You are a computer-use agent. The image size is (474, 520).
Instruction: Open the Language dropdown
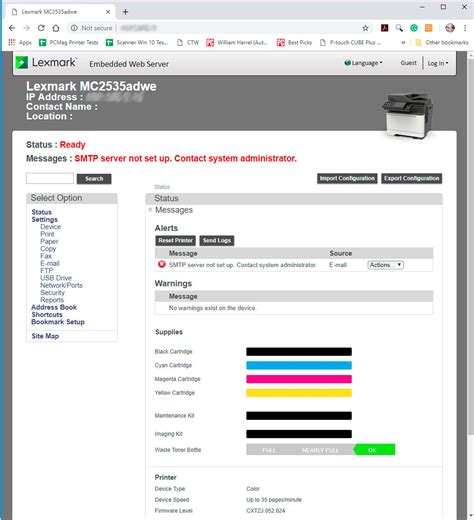pyautogui.click(x=363, y=63)
